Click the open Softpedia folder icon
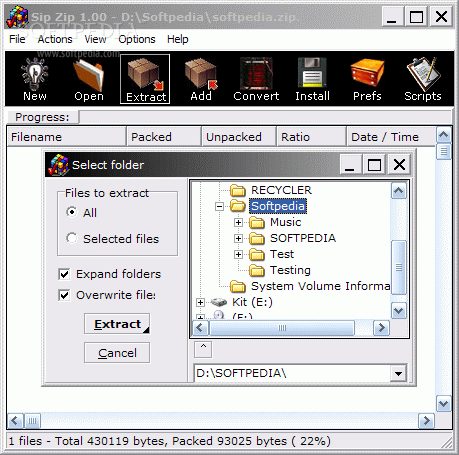 coord(238,206)
